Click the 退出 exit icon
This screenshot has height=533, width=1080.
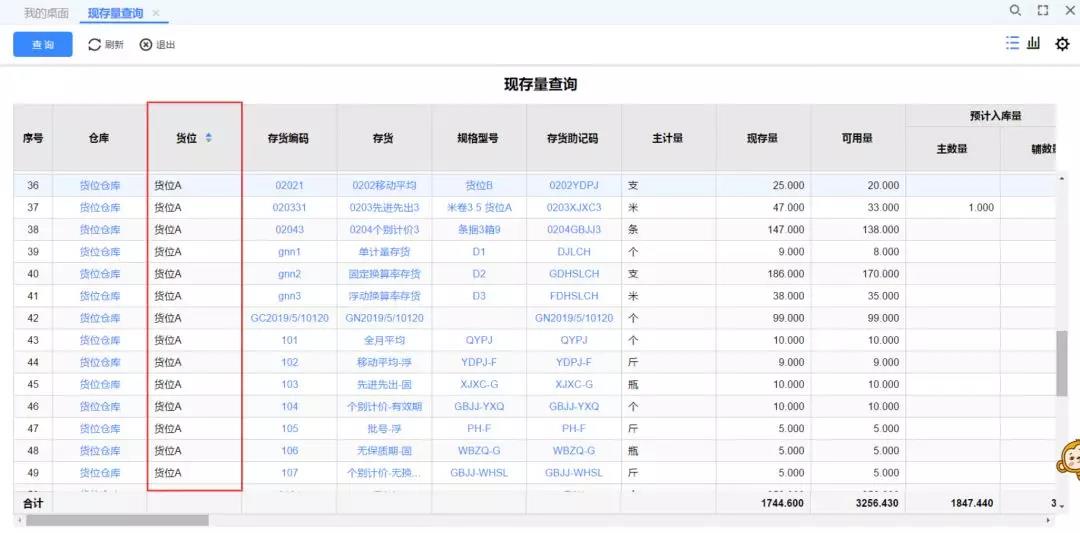pos(145,45)
